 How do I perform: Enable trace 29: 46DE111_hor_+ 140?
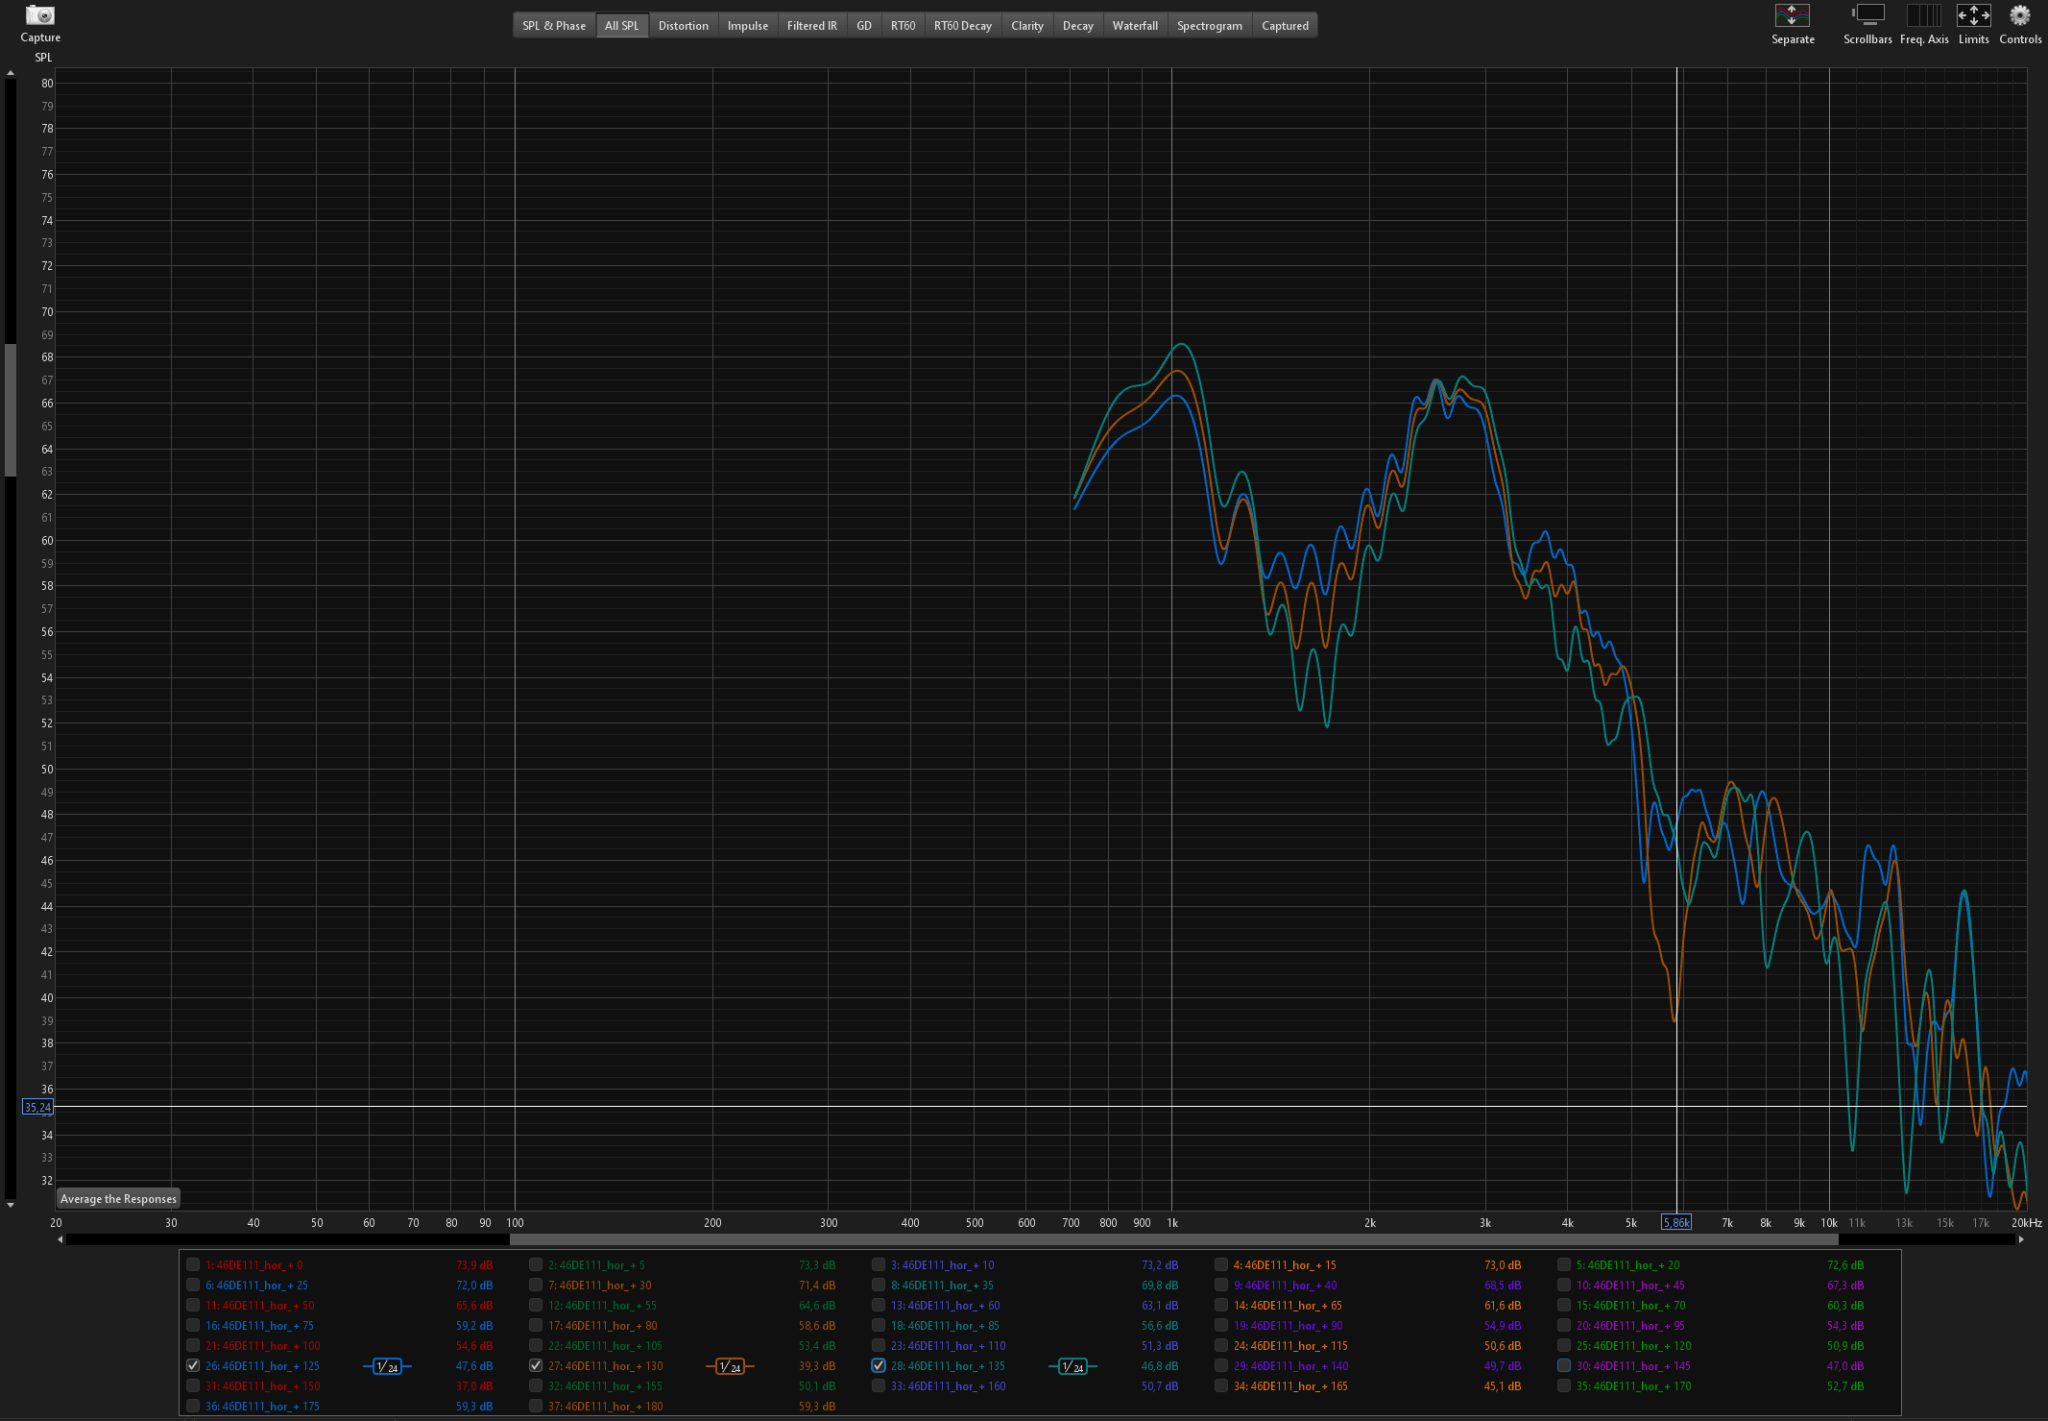1221,1366
